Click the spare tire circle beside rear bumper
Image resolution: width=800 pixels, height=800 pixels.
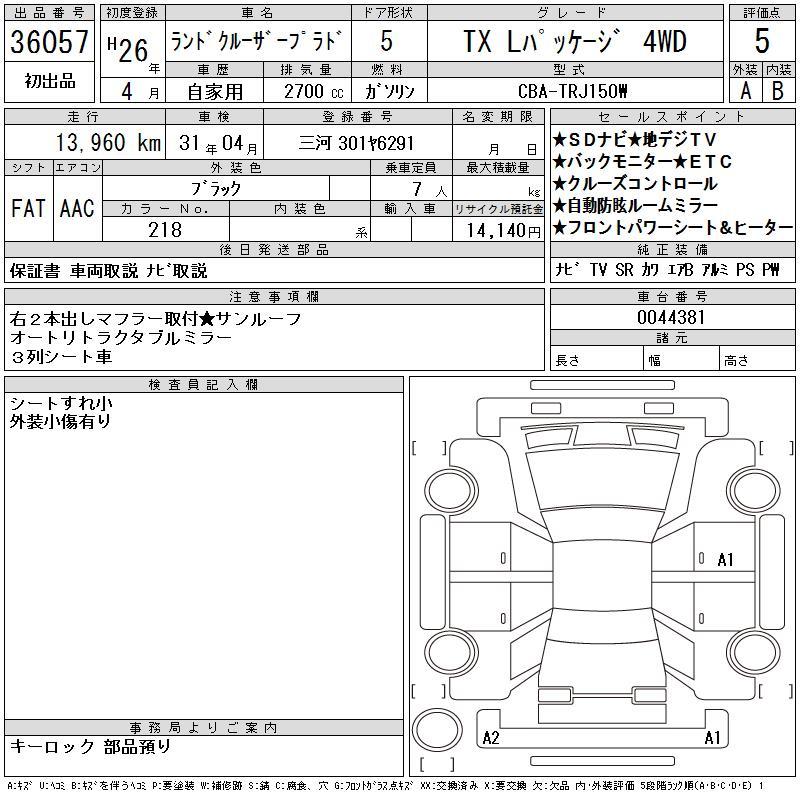[x=437, y=730]
